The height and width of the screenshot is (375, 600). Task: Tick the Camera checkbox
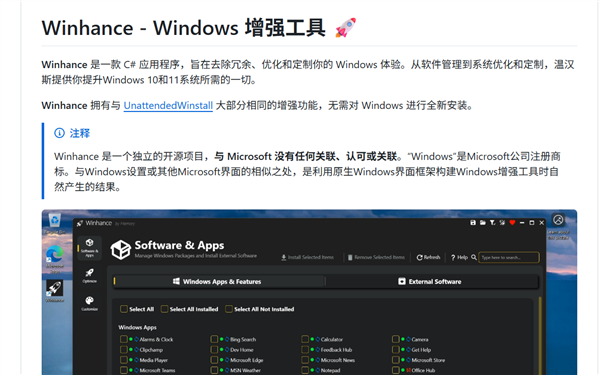tap(396, 339)
